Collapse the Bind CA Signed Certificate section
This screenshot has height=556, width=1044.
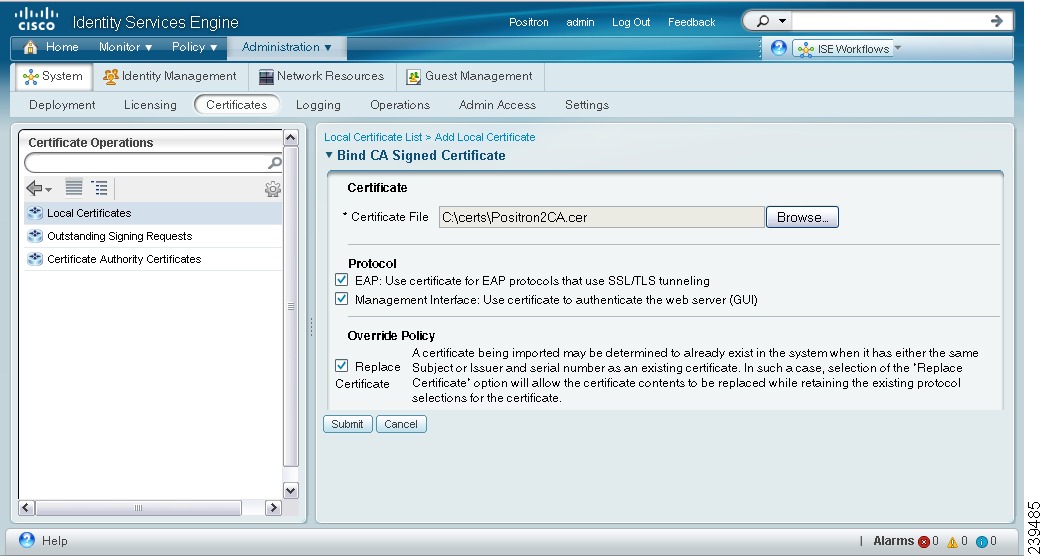[329, 155]
